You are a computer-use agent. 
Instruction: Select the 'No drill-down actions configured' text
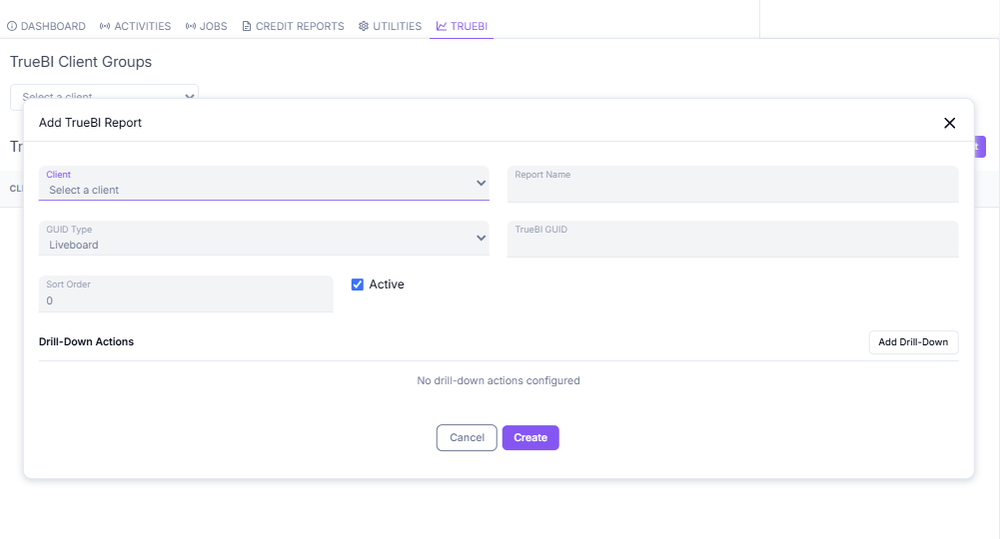[499, 381]
